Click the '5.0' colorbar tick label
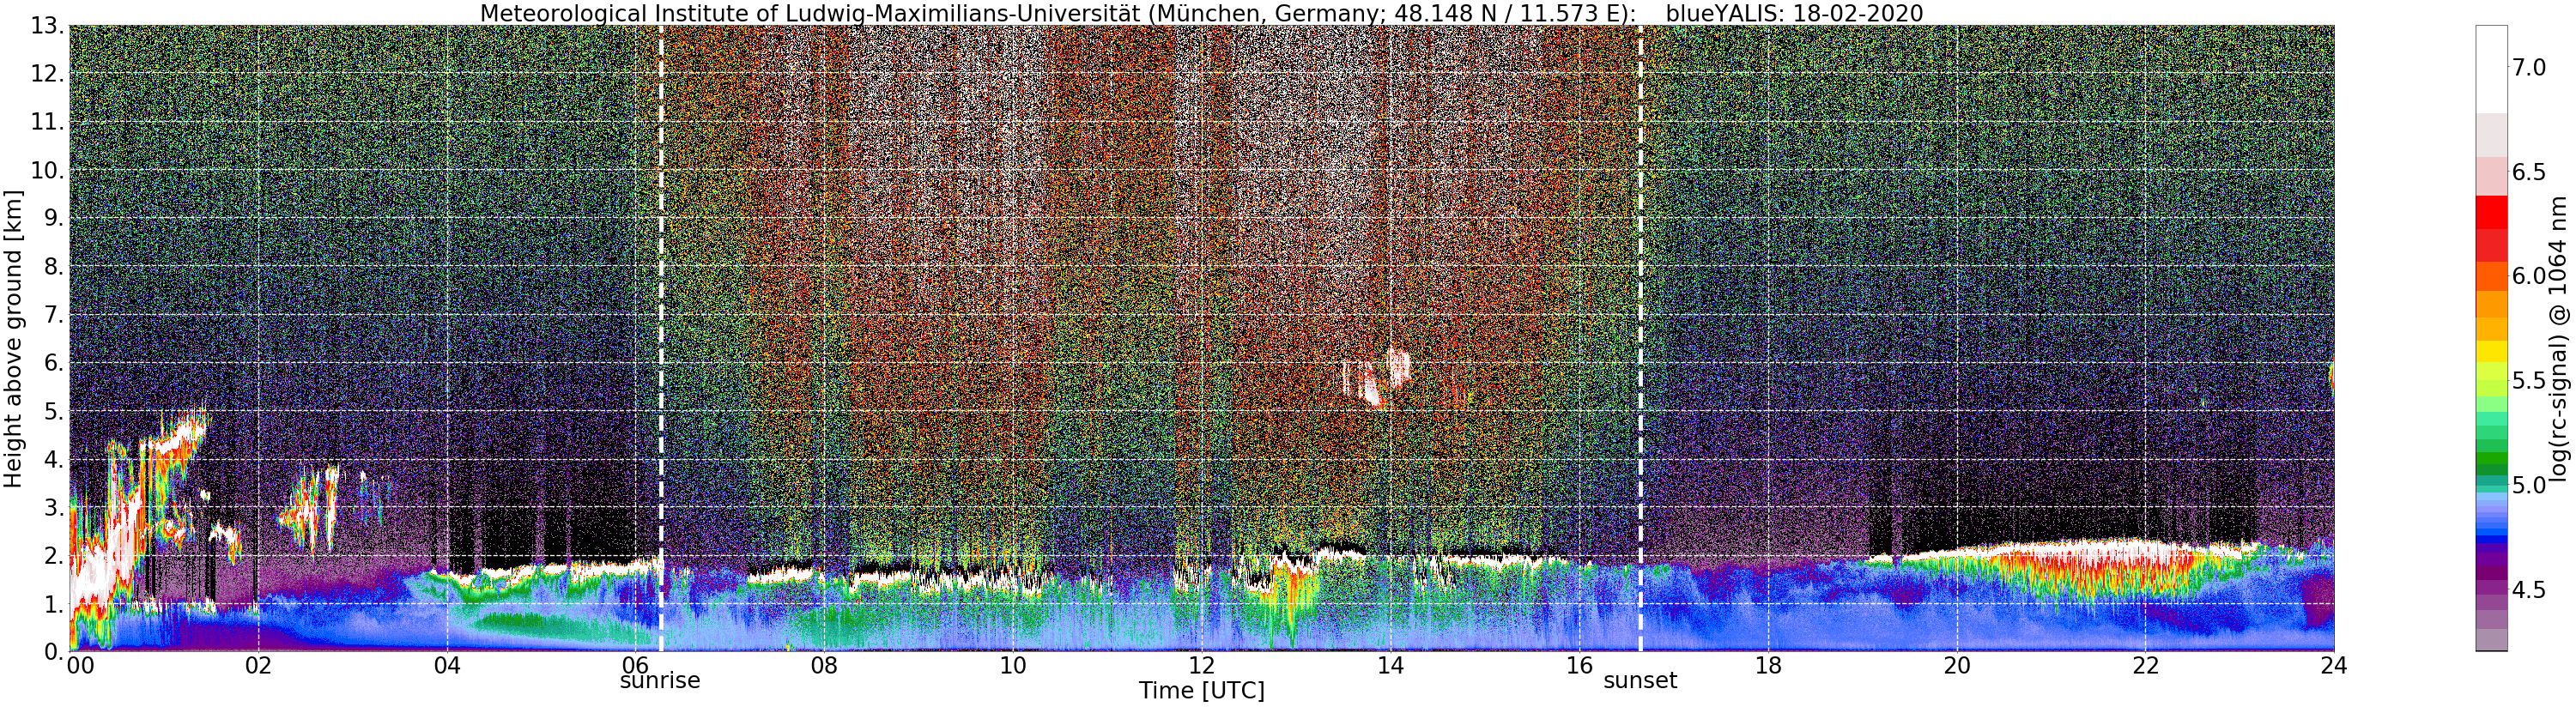This screenshot has height=707, width=2576. tap(2529, 486)
